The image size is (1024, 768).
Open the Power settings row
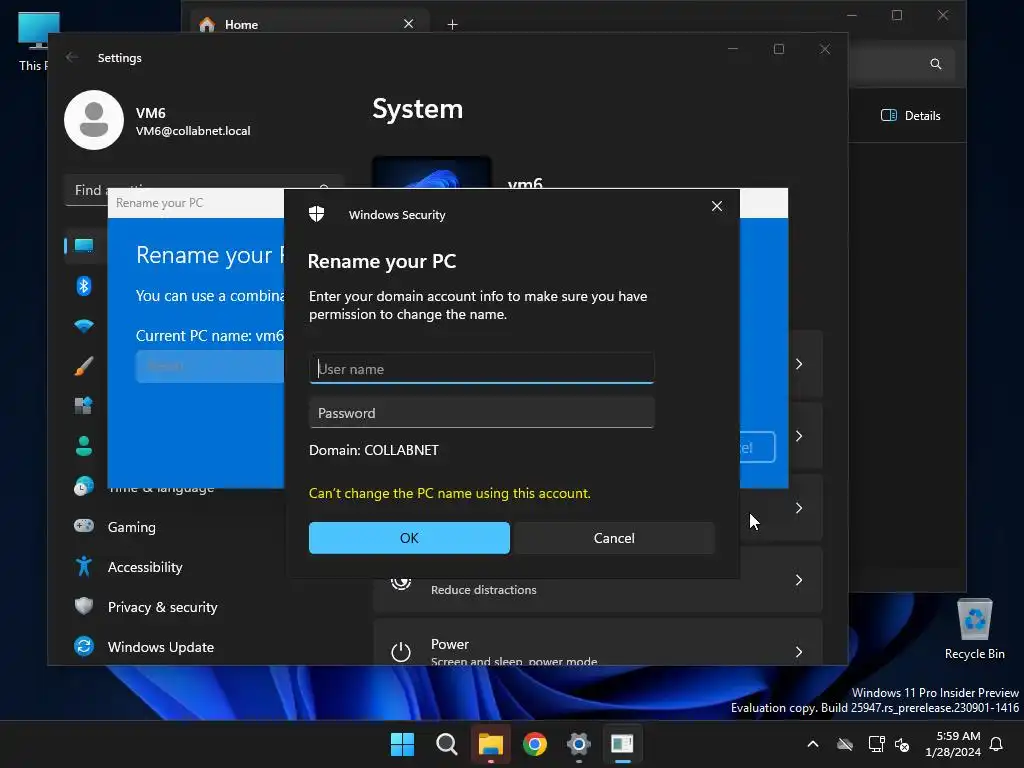(598, 643)
